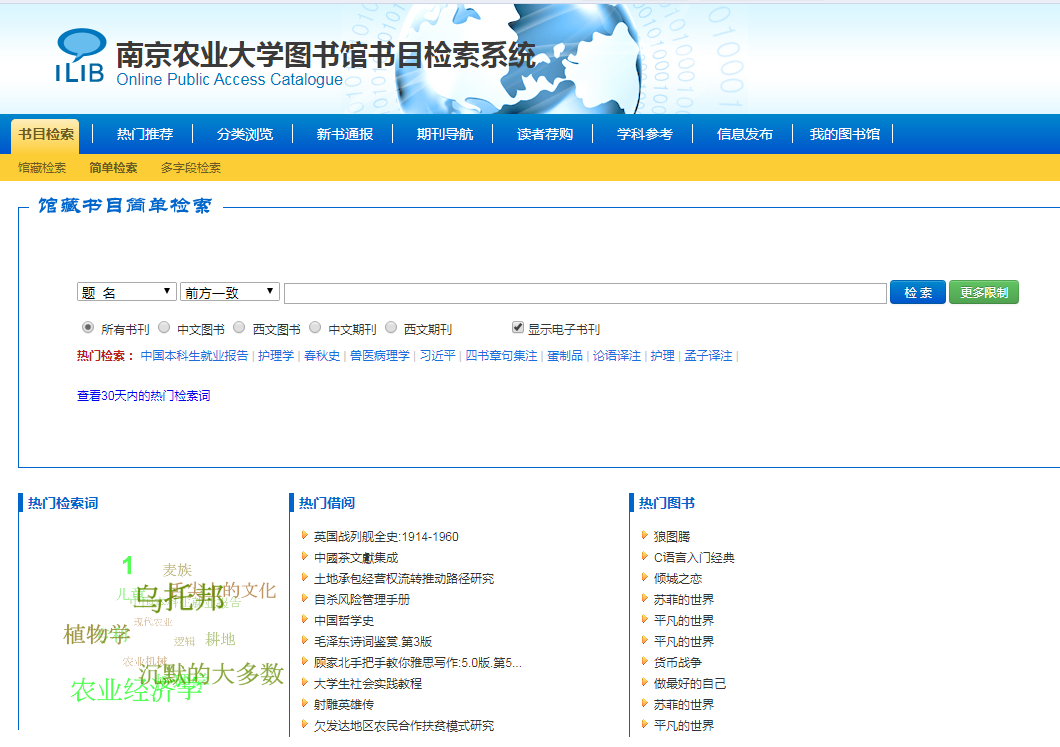Click the green 更多限制 button
This screenshot has height=747, width=1060.
pos(984,292)
